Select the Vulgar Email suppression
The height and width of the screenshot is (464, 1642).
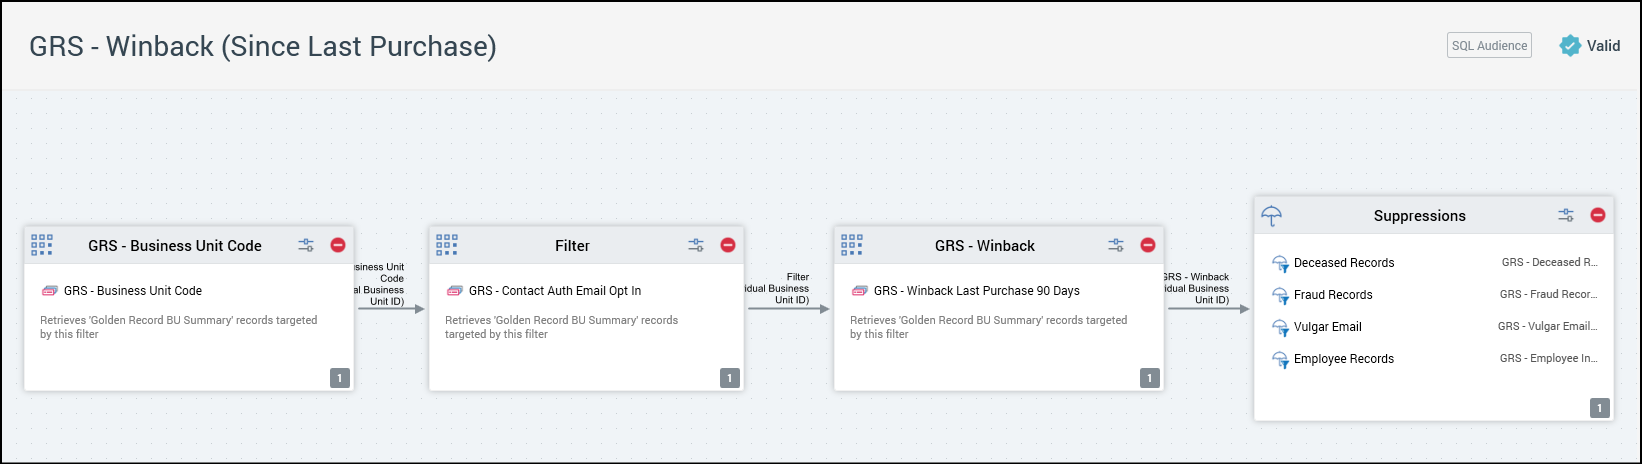[1327, 327]
